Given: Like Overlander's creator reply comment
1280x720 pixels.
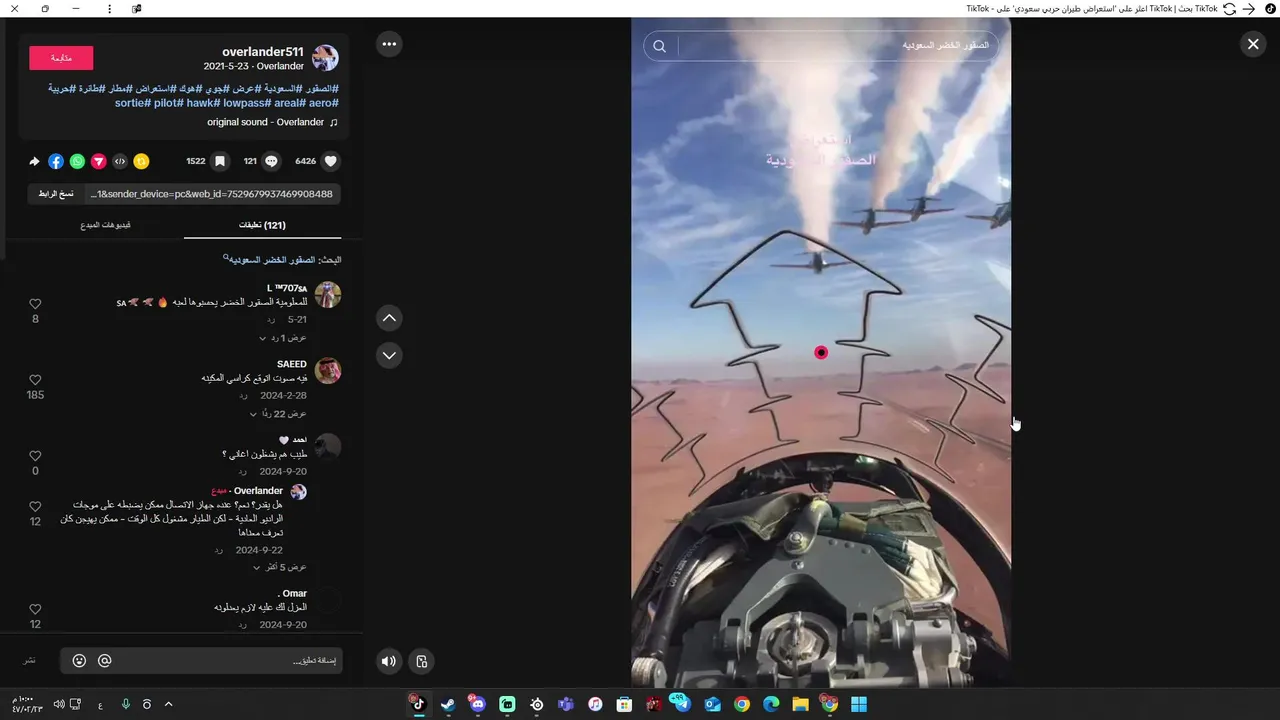Looking at the screenshot, I should (35, 507).
